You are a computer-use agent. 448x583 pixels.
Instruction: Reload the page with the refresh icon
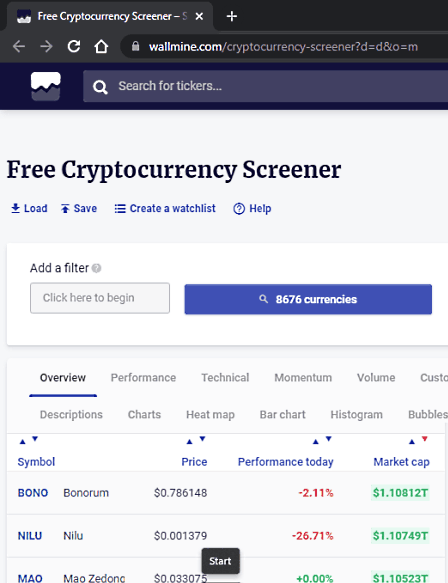point(74,46)
